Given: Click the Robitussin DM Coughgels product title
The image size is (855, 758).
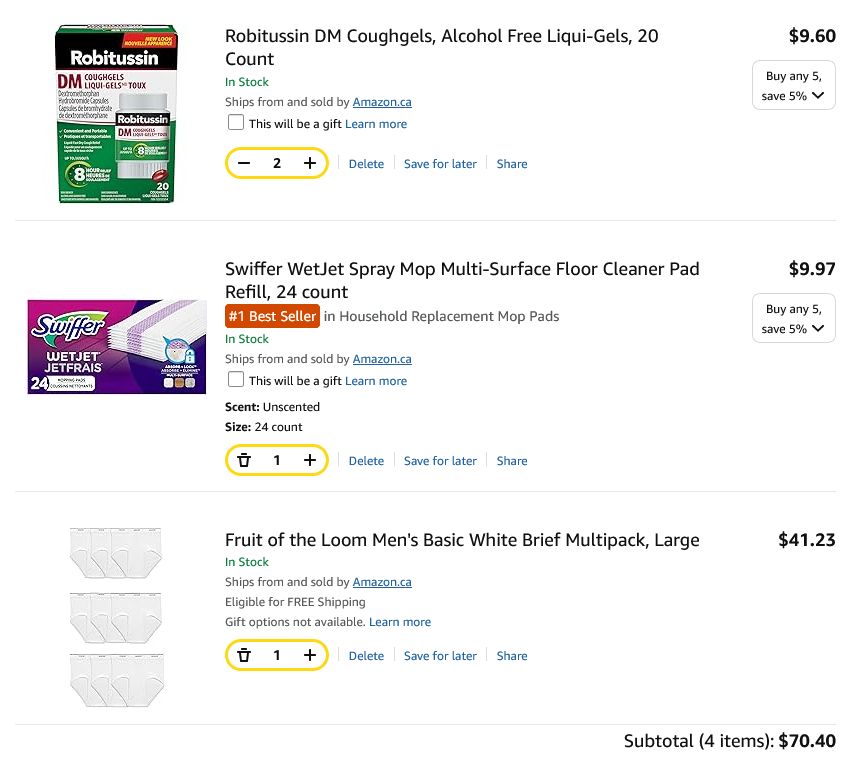Looking at the screenshot, I should tap(438, 35).
